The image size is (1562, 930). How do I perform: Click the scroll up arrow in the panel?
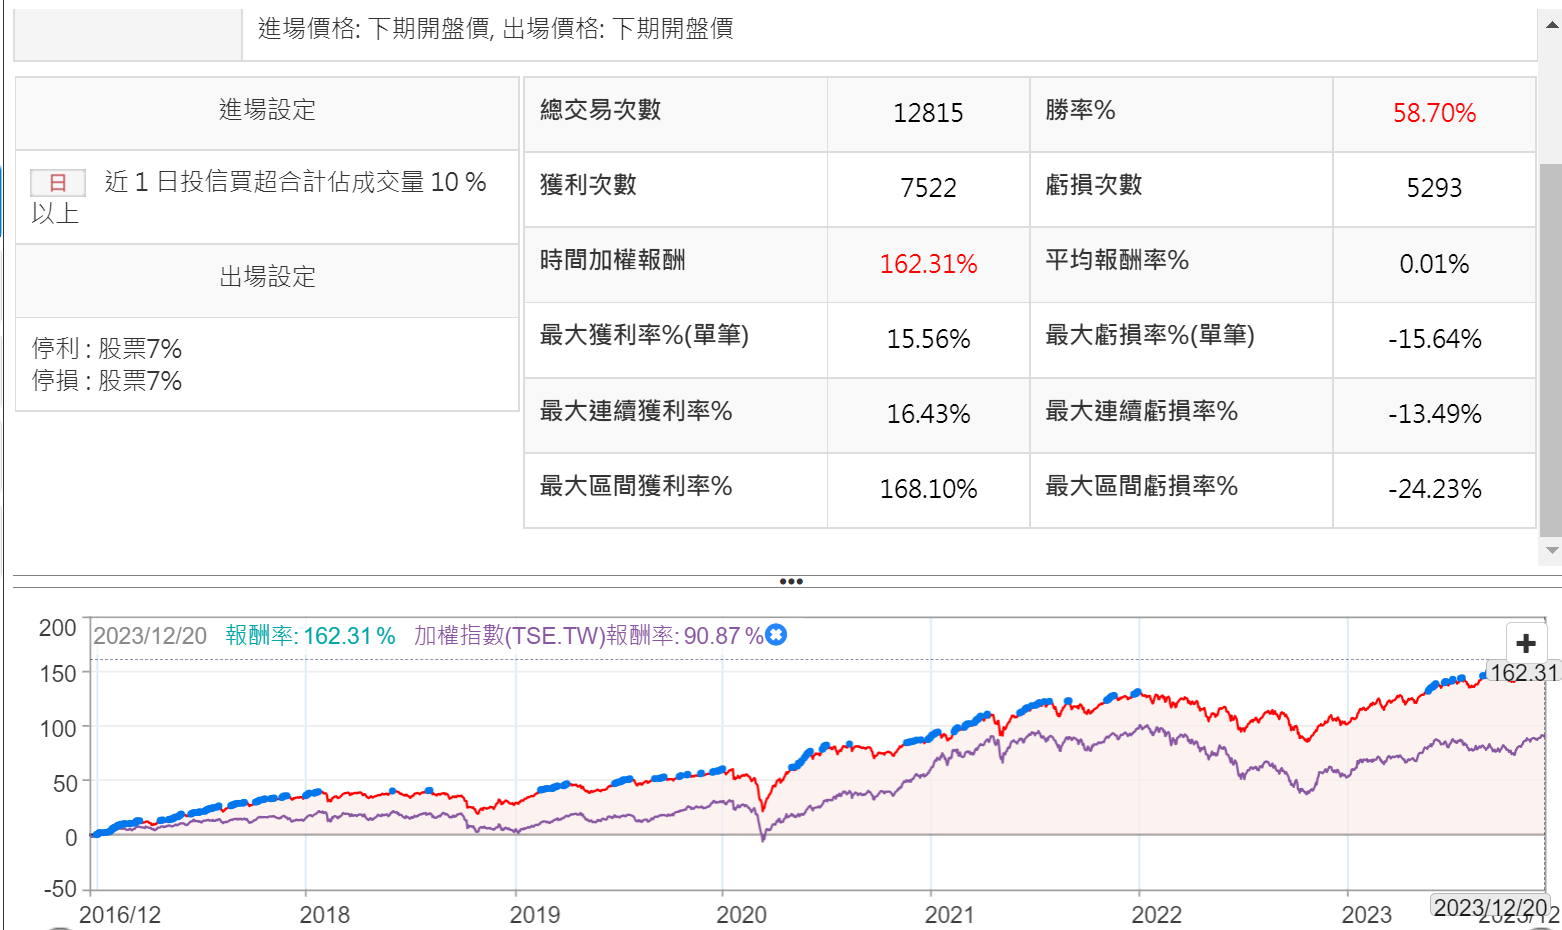coord(1551,24)
